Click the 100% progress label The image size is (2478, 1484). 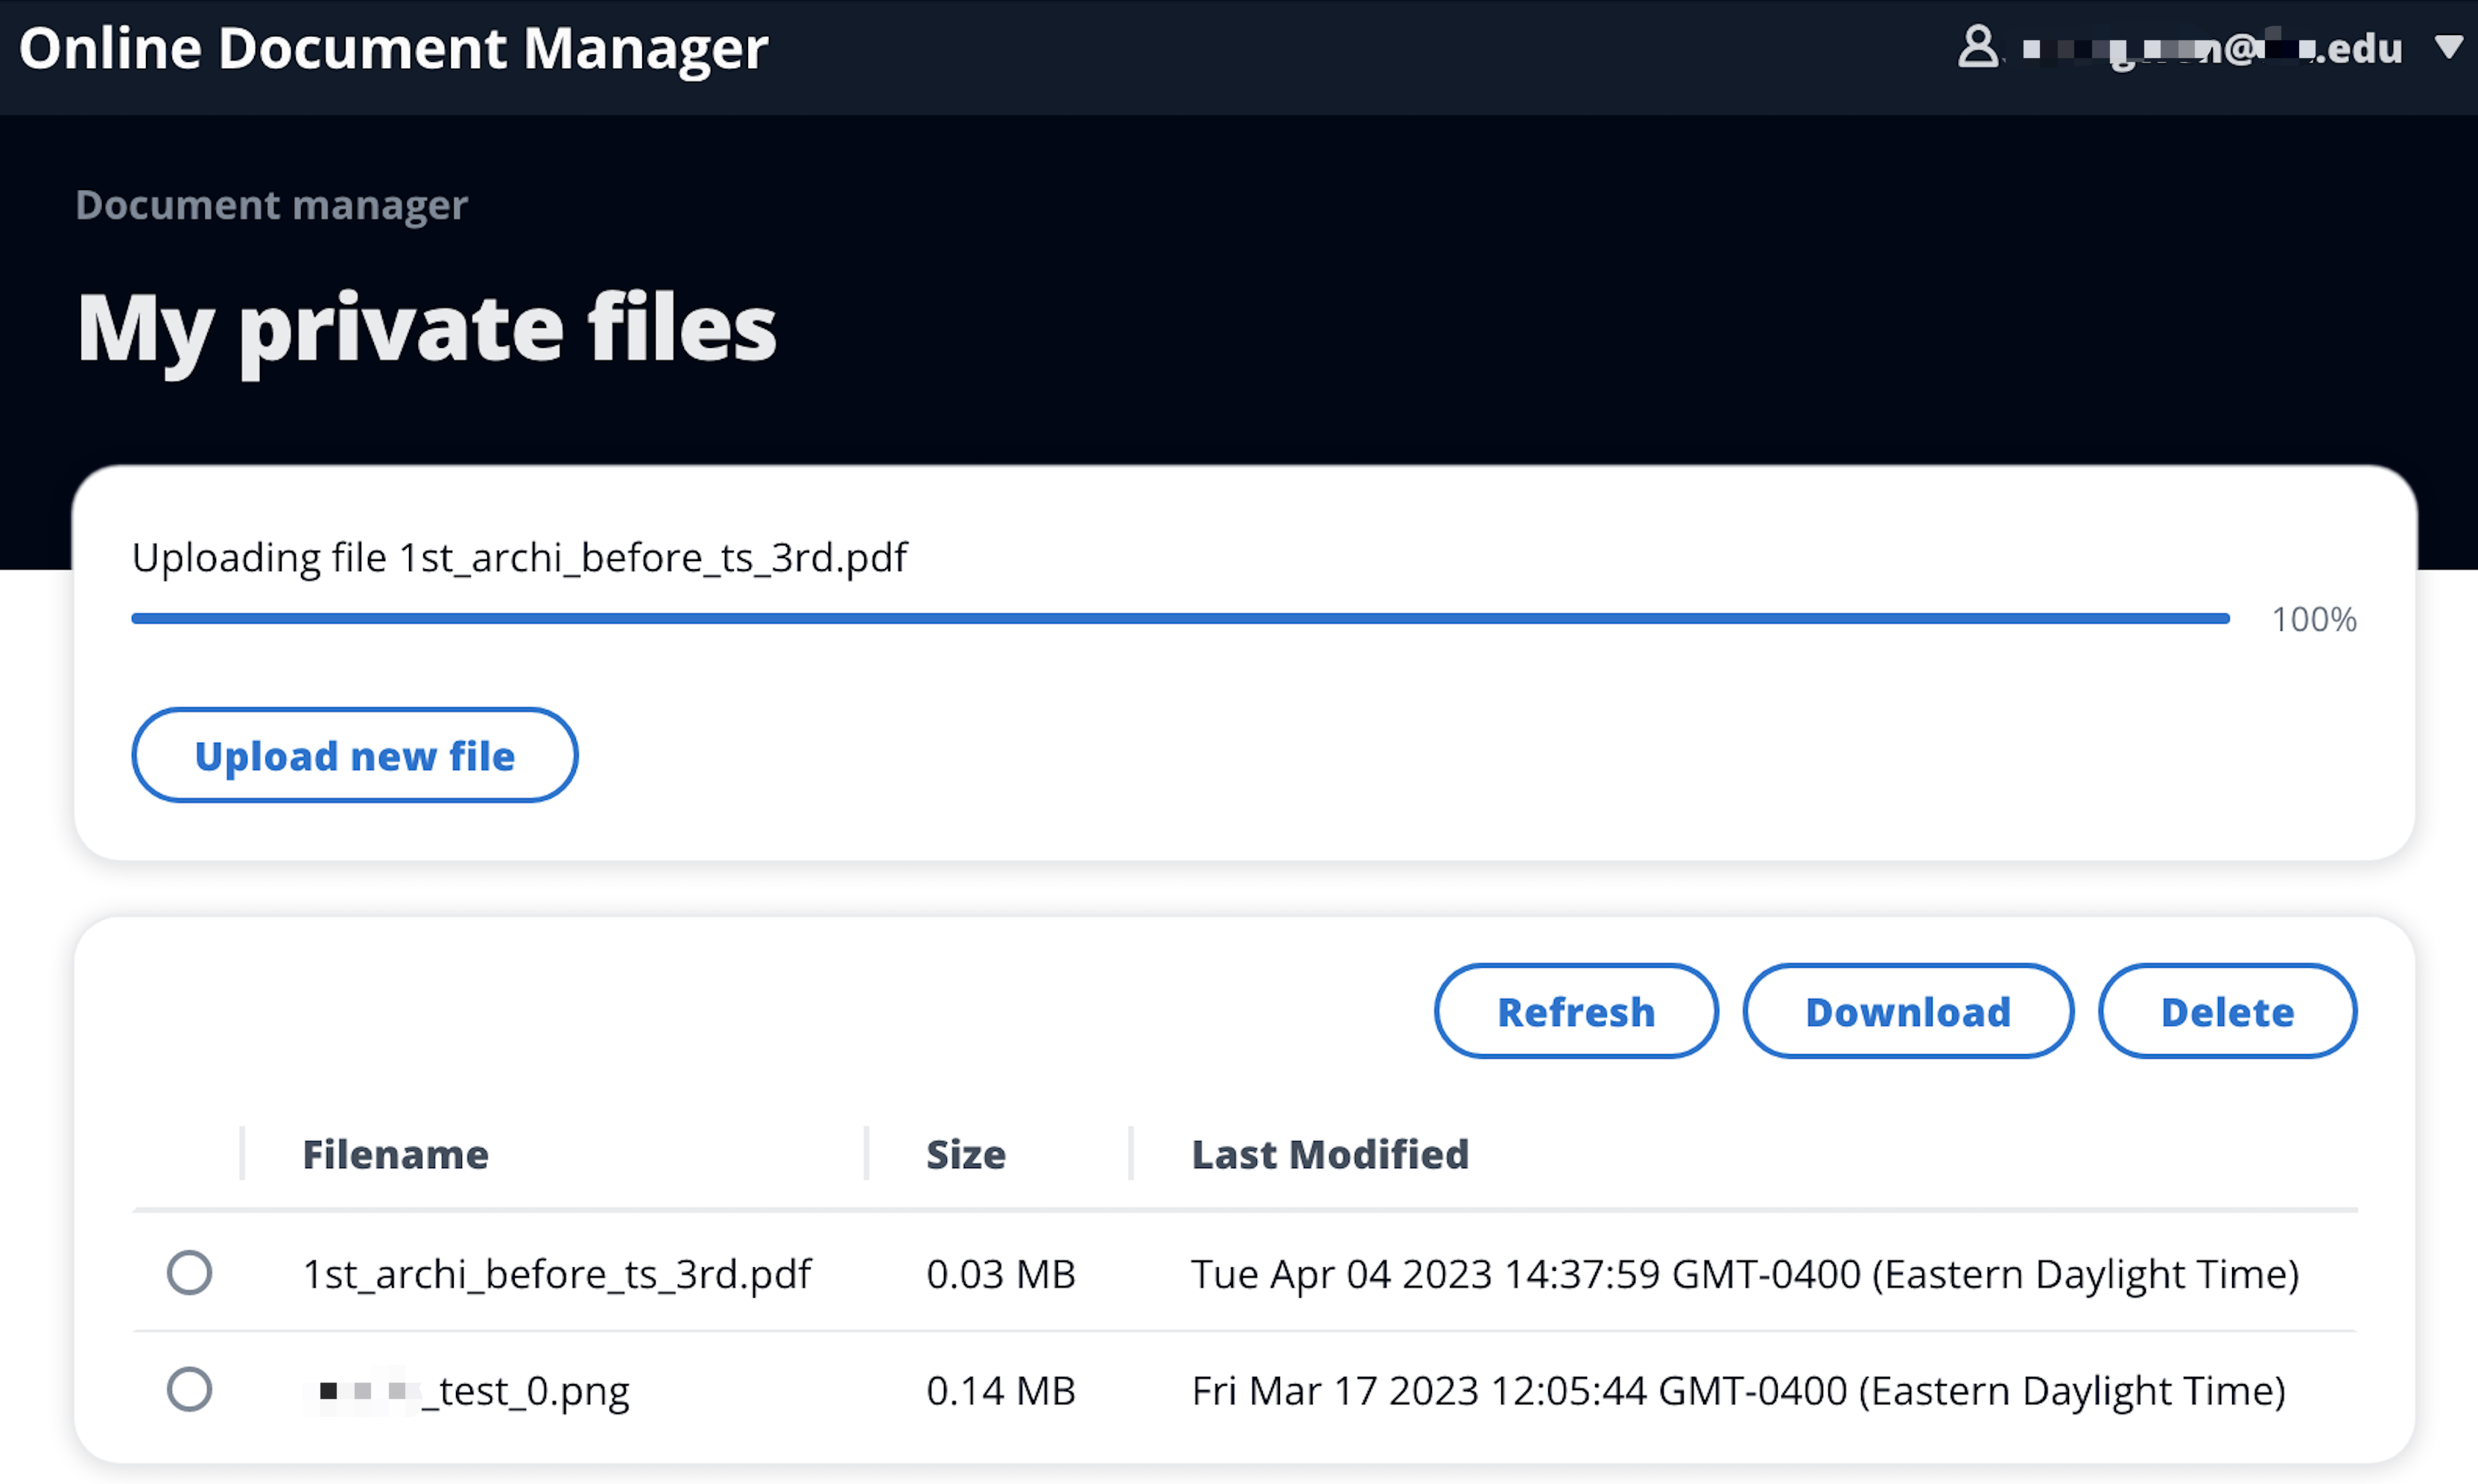[x=2313, y=619]
